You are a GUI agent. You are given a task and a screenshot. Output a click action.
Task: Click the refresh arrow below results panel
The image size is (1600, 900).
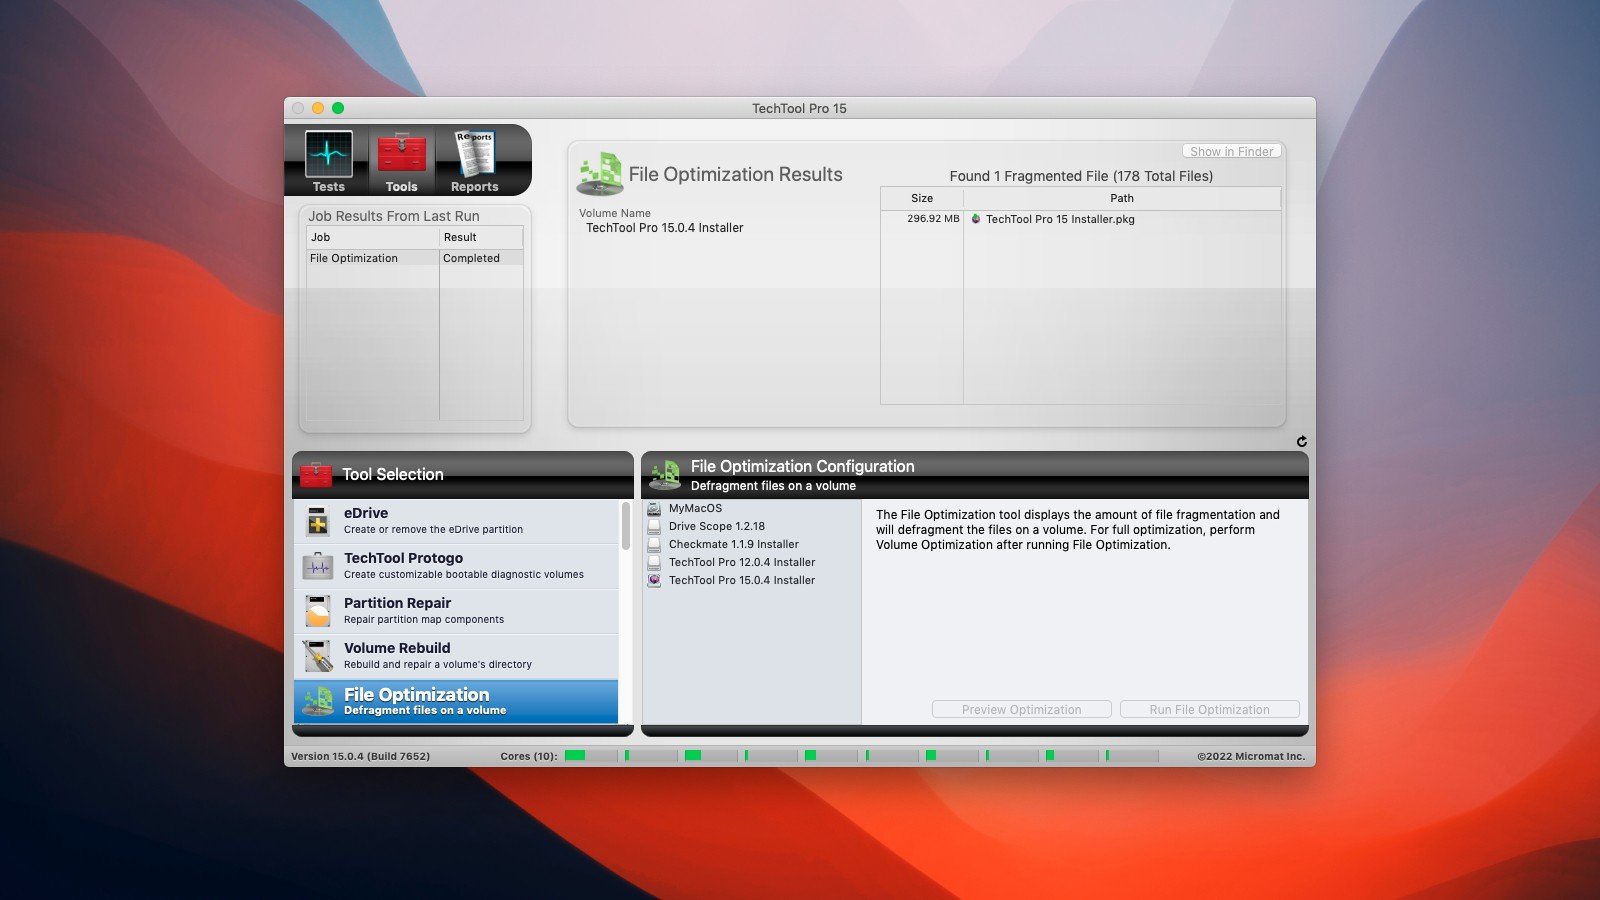click(x=1301, y=441)
